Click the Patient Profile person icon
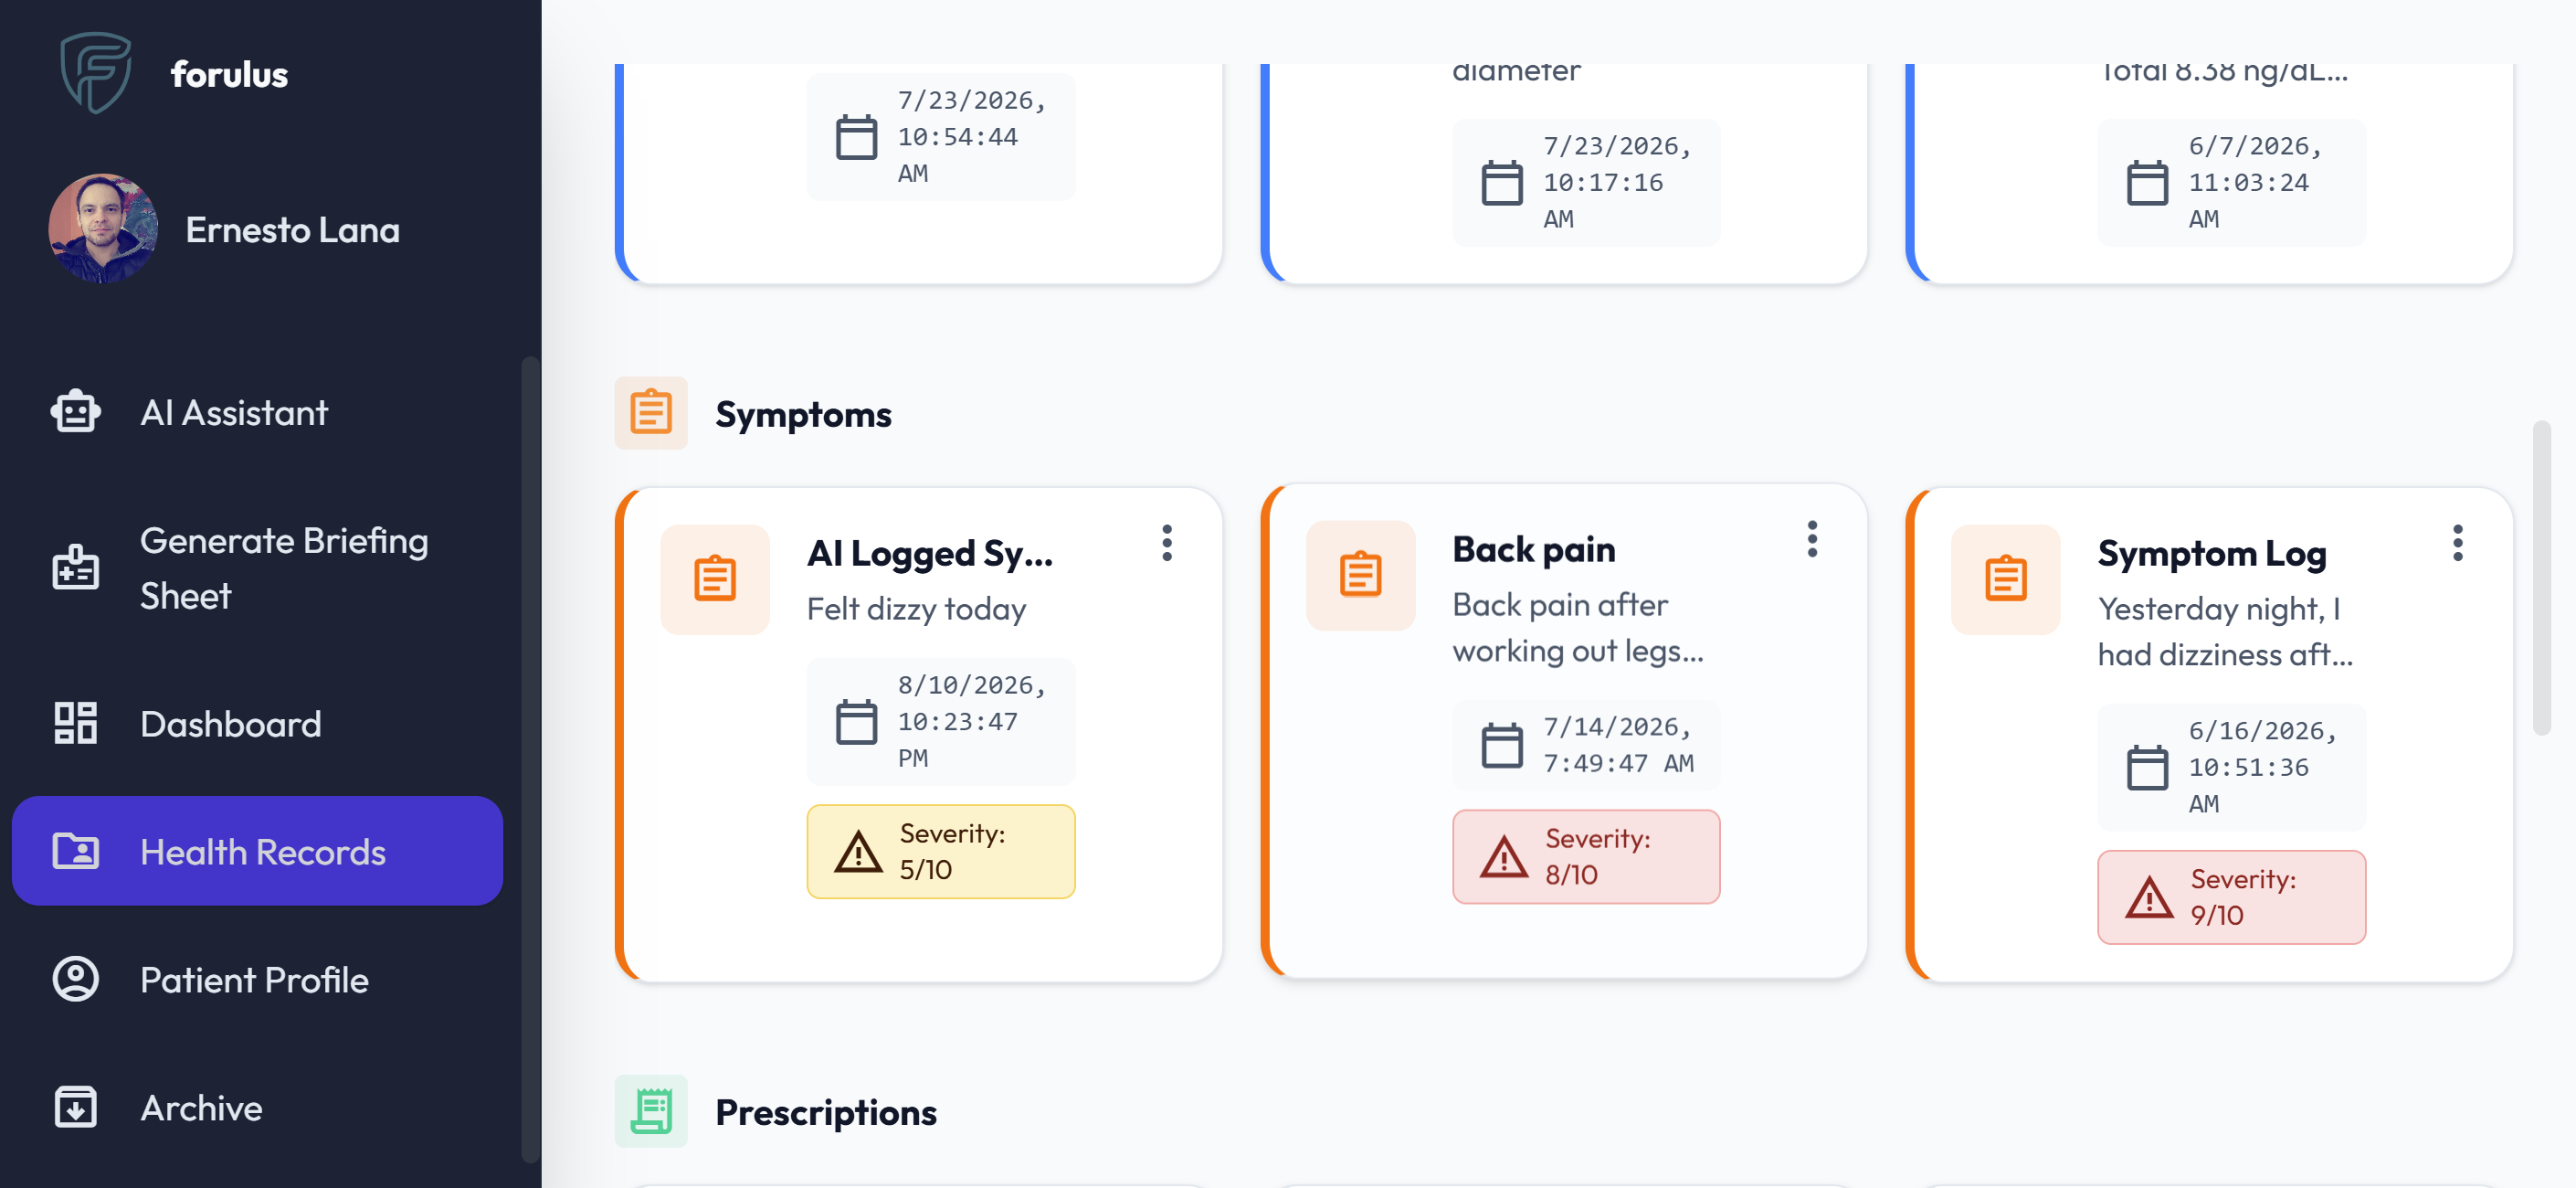 76,979
